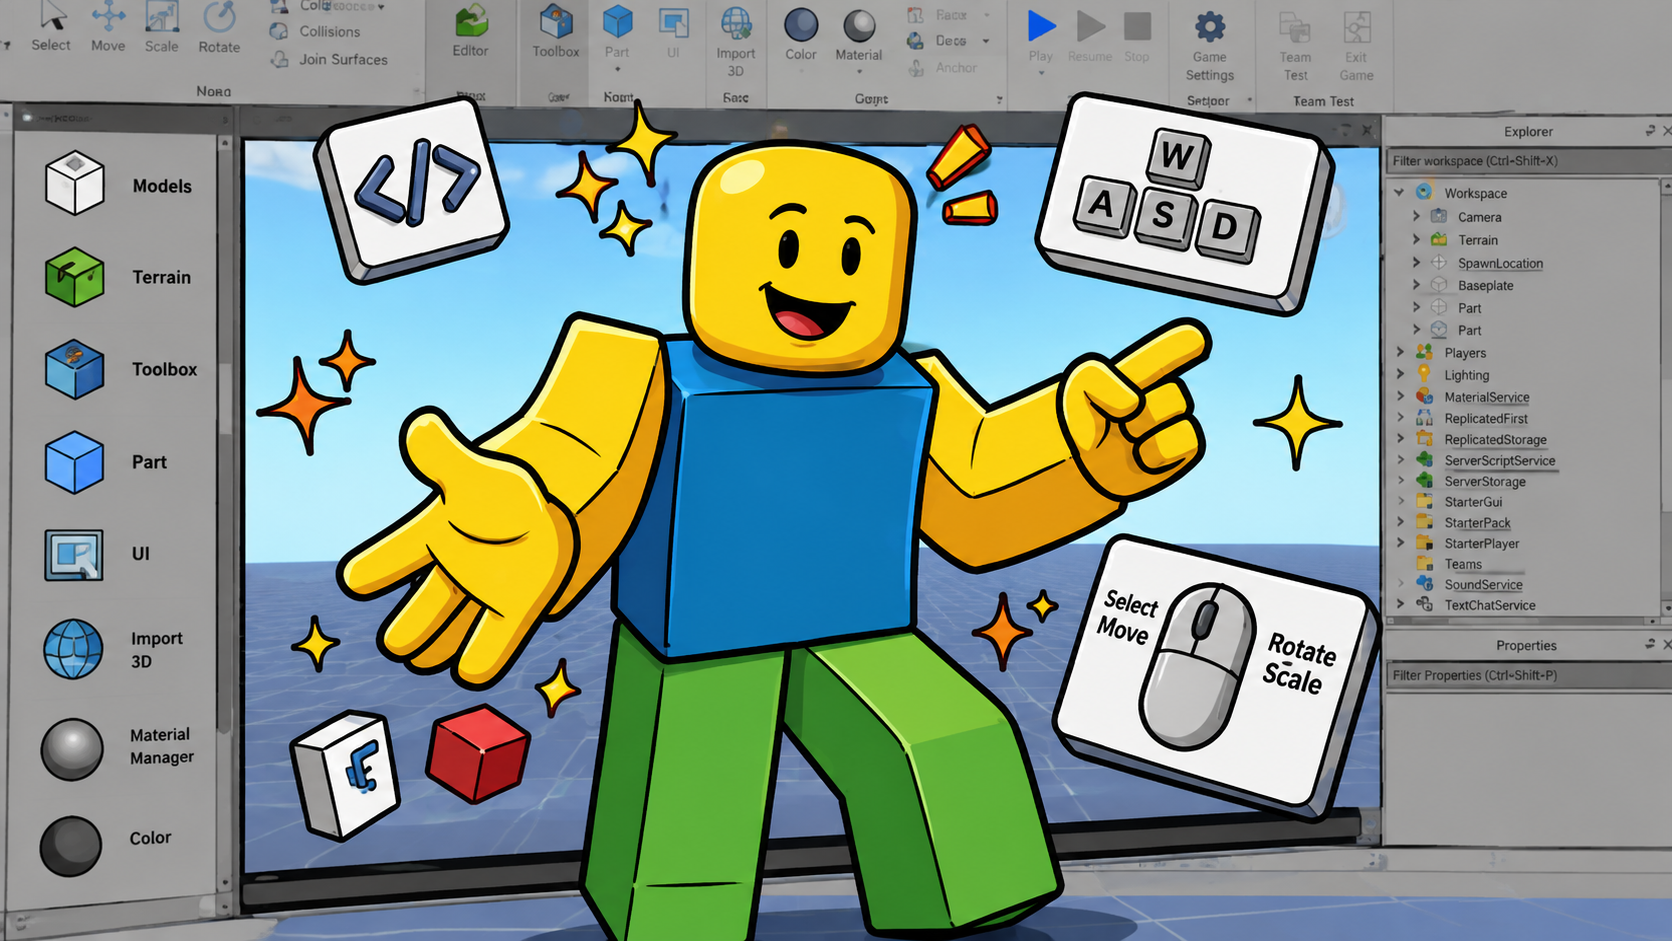This screenshot has height=941, width=1672.
Task: Switch to the Rotate tool
Action: [x=219, y=27]
